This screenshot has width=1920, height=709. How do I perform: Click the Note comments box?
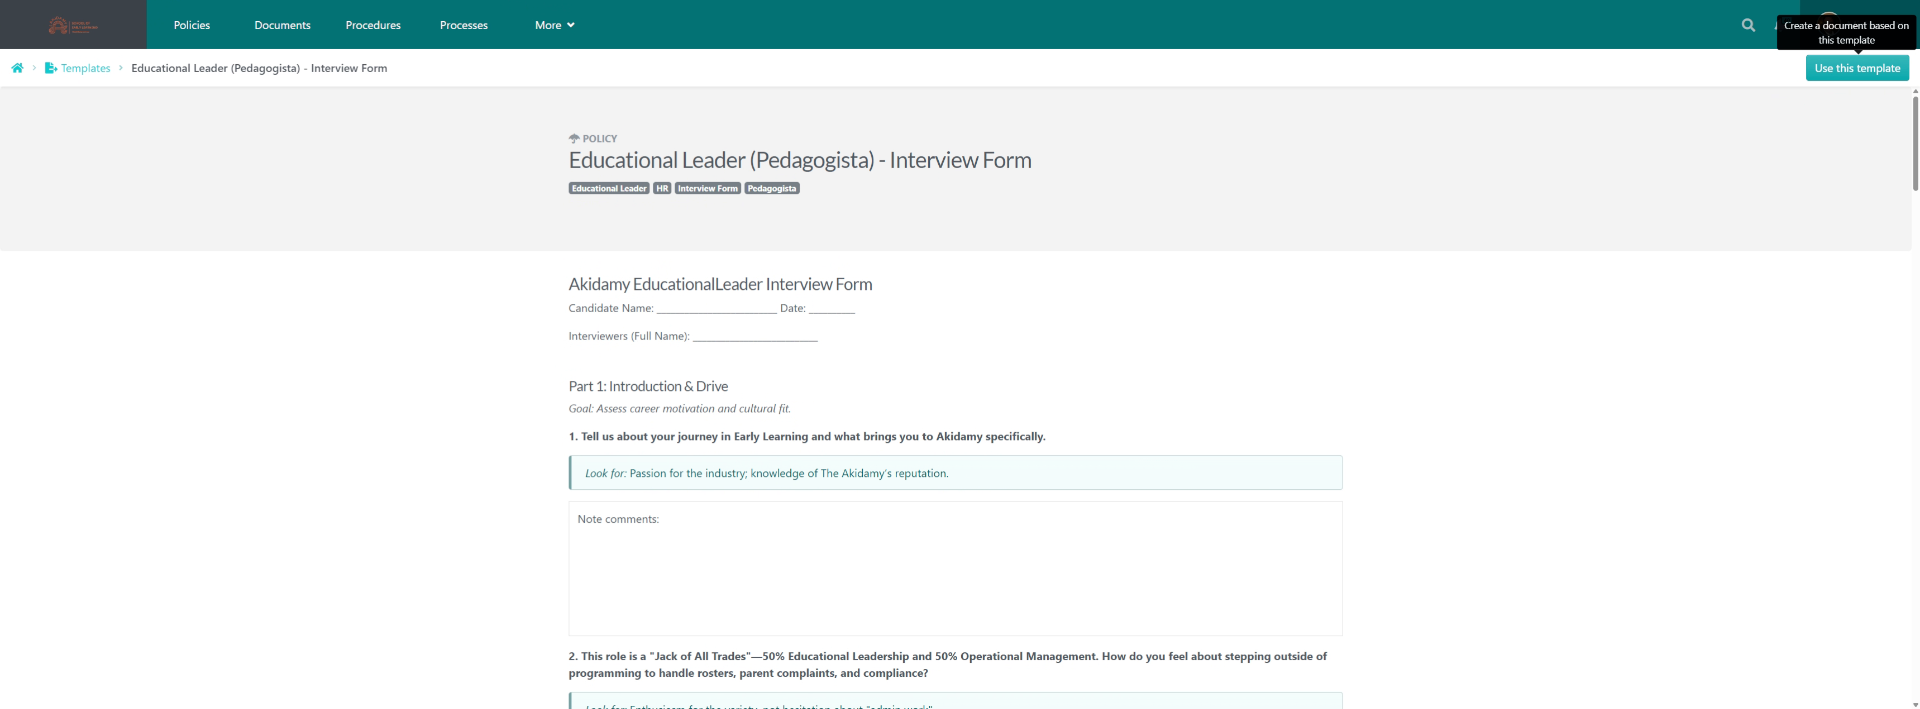(x=955, y=568)
